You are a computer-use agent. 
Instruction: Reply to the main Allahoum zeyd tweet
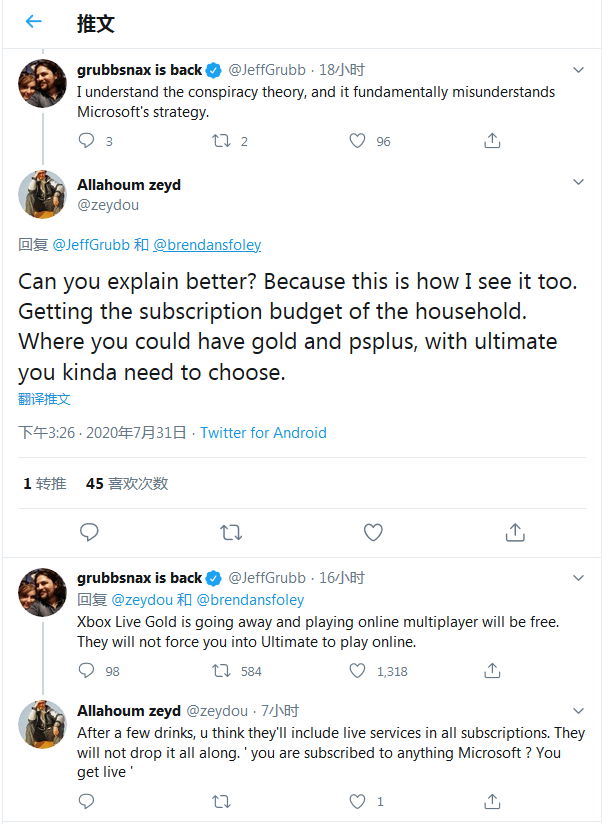tap(89, 532)
